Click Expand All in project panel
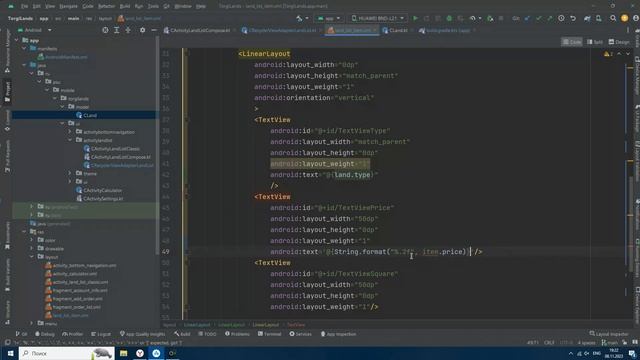The image size is (640, 360). [x=117, y=30]
